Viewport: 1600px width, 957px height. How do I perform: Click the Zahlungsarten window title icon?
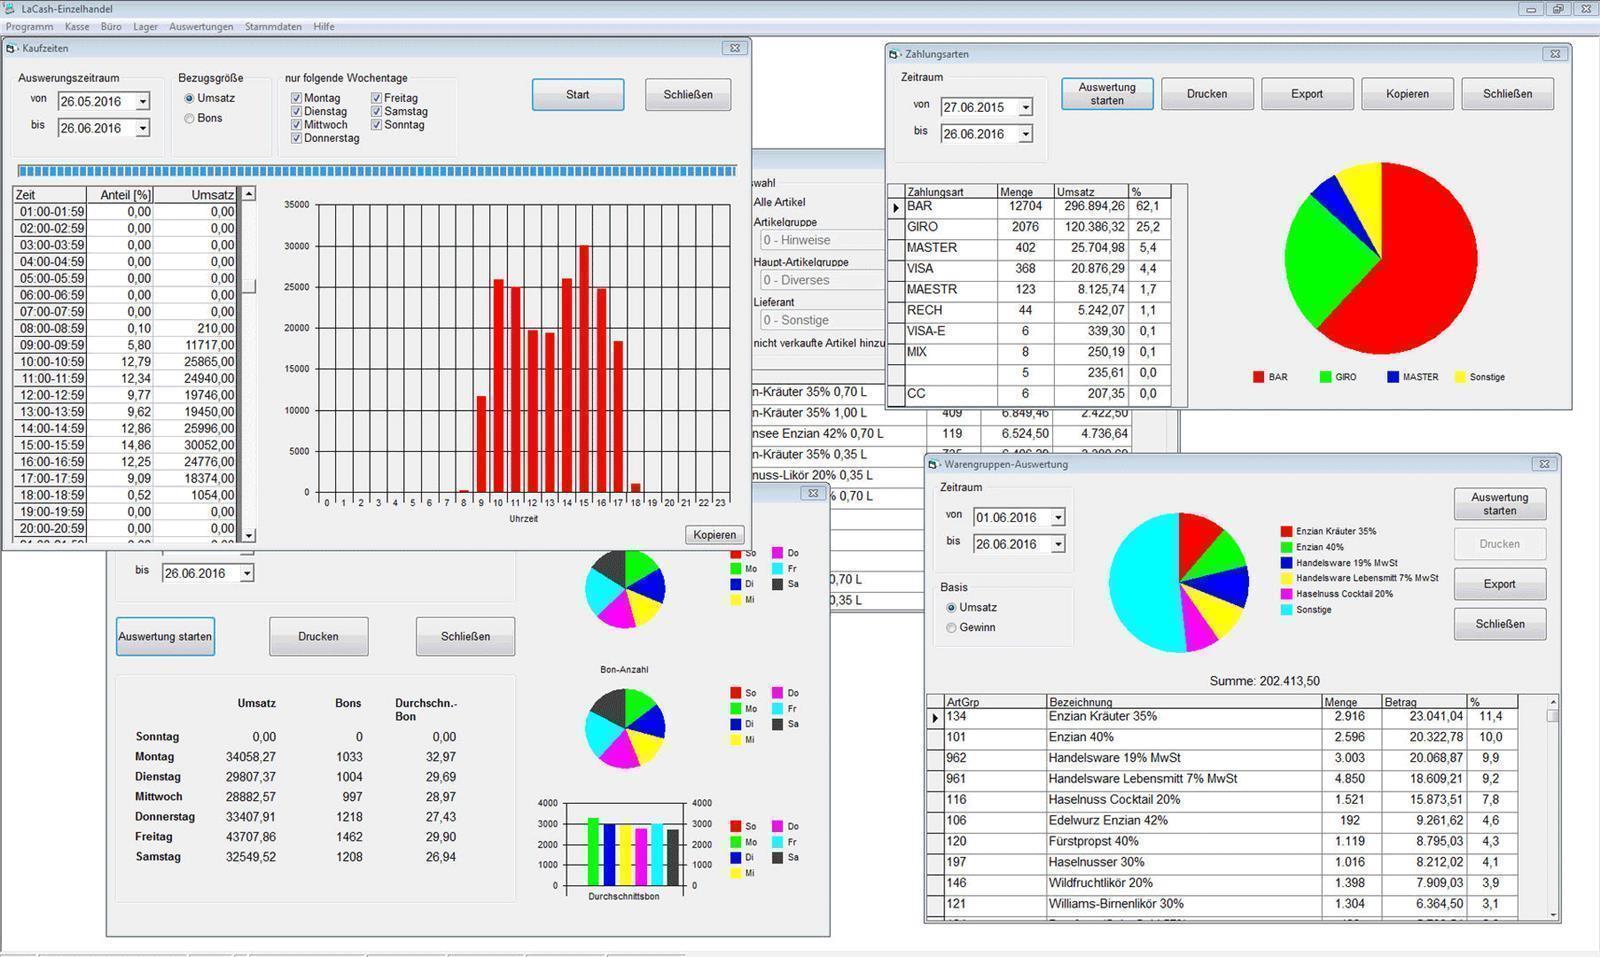[895, 54]
